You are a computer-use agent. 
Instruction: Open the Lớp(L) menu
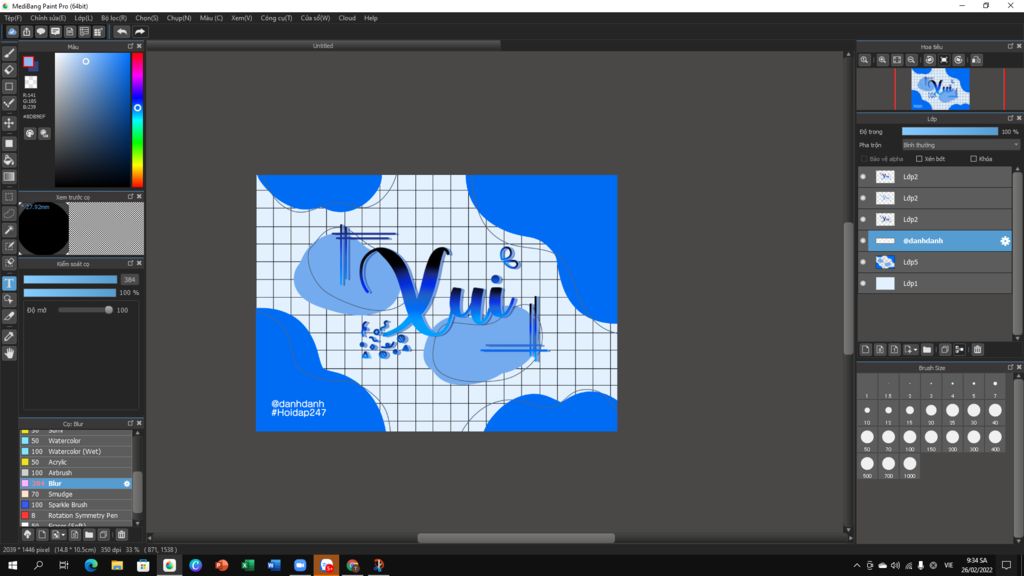point(83,18)
